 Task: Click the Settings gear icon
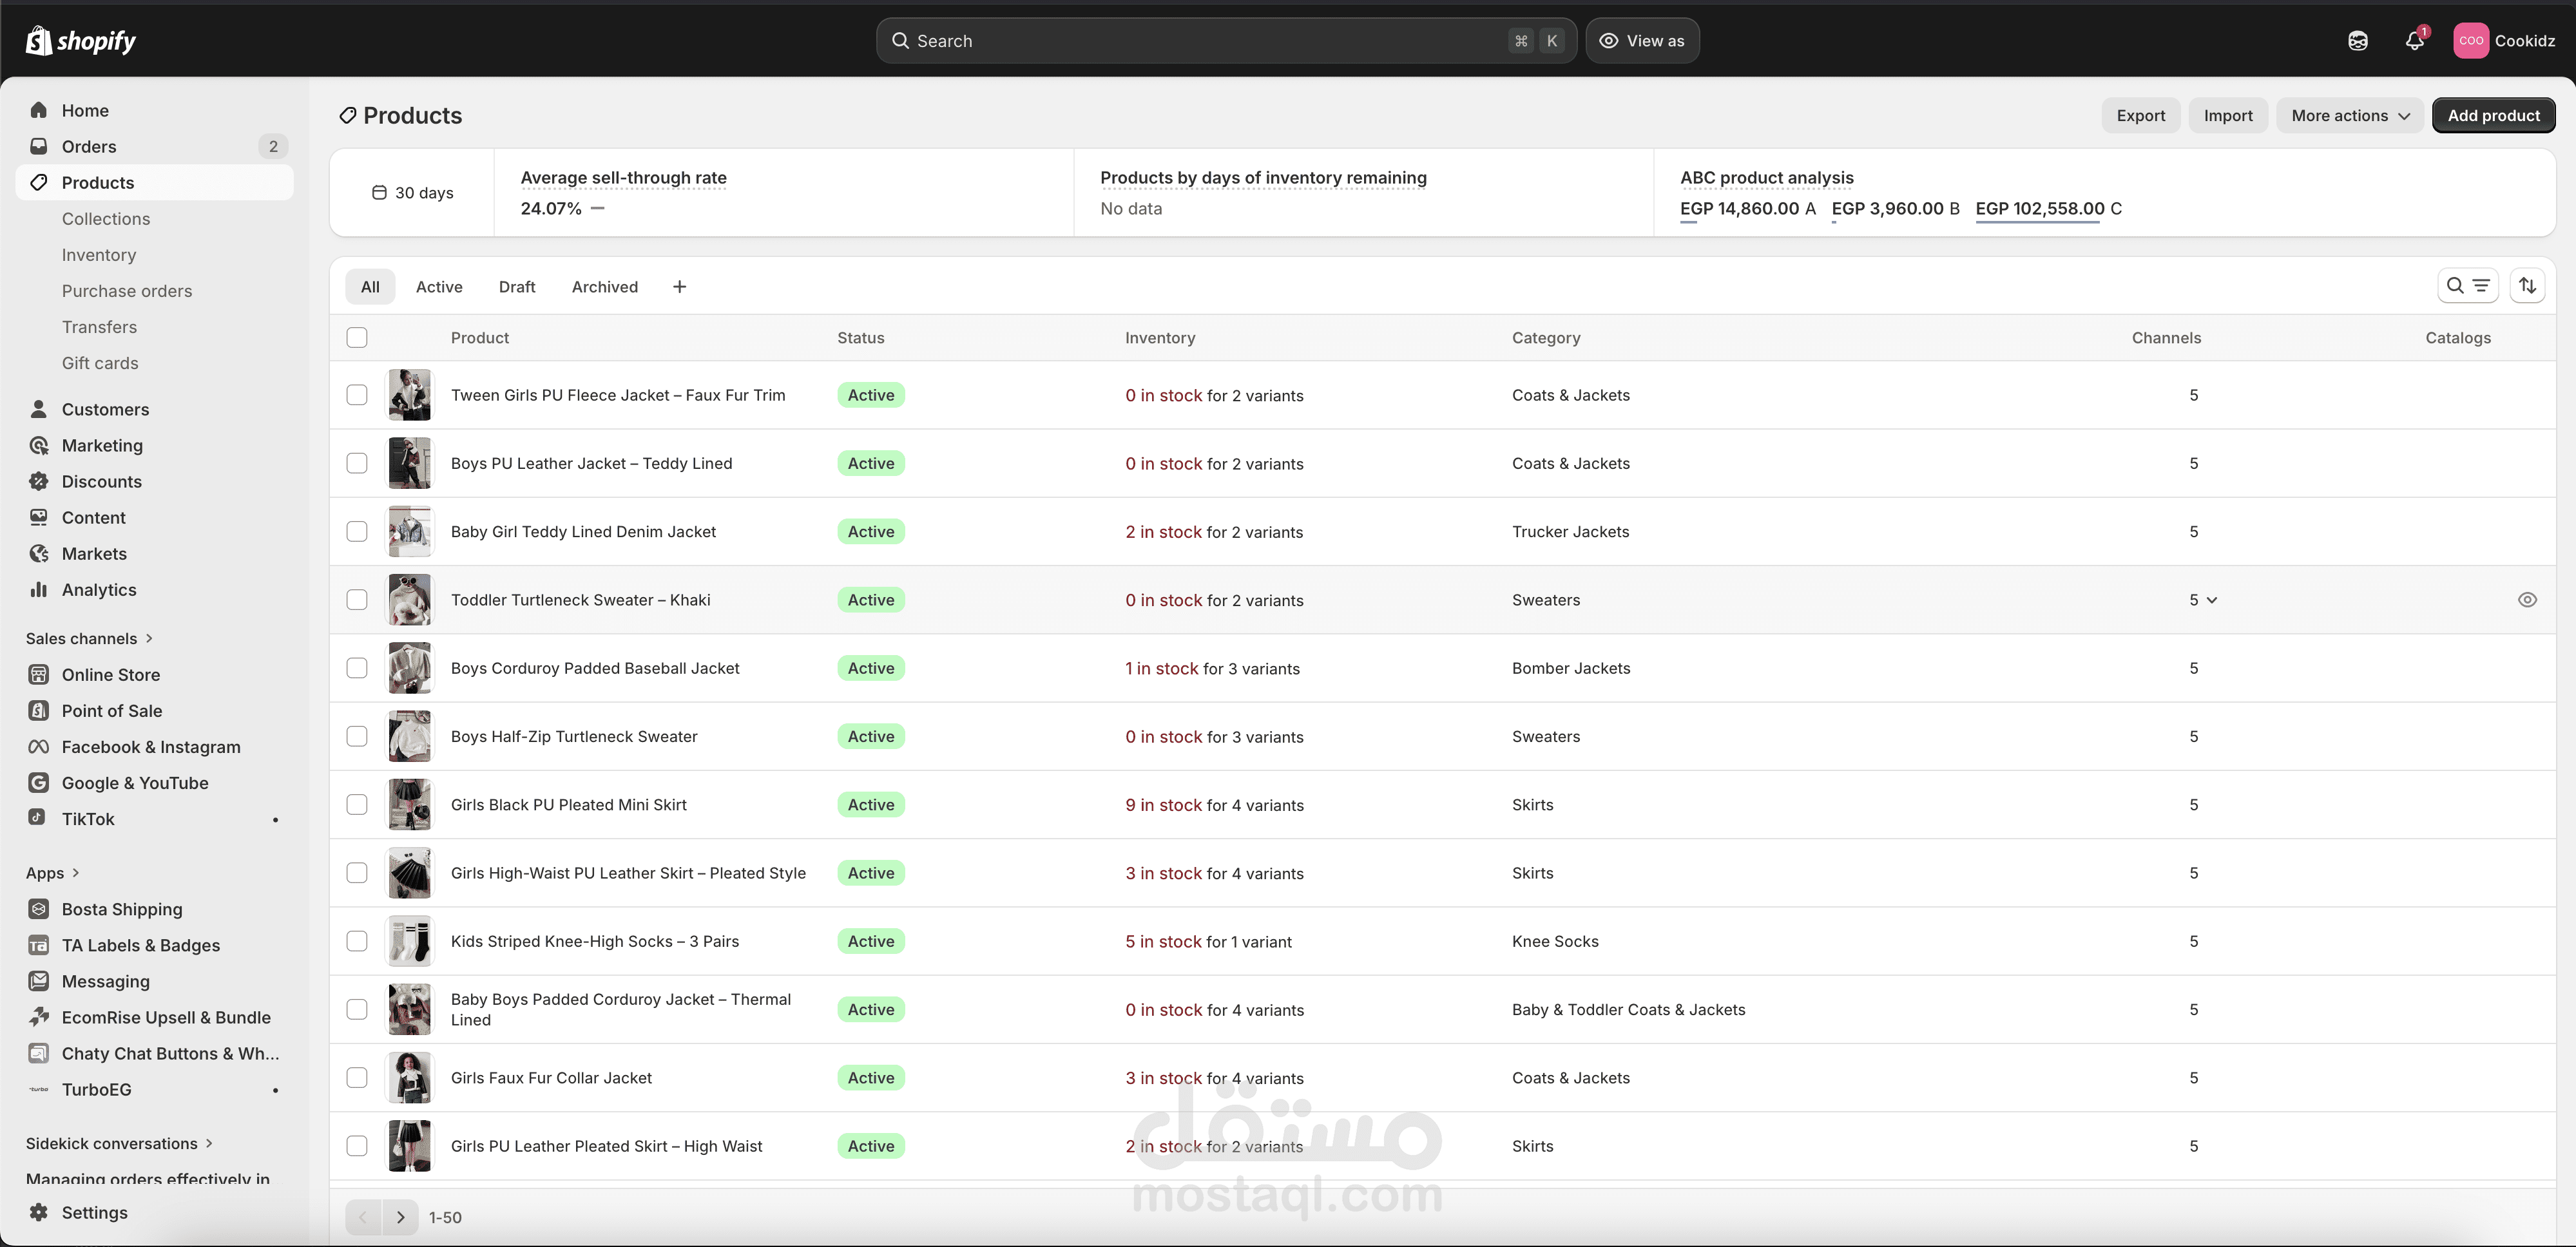point(39,1212)
